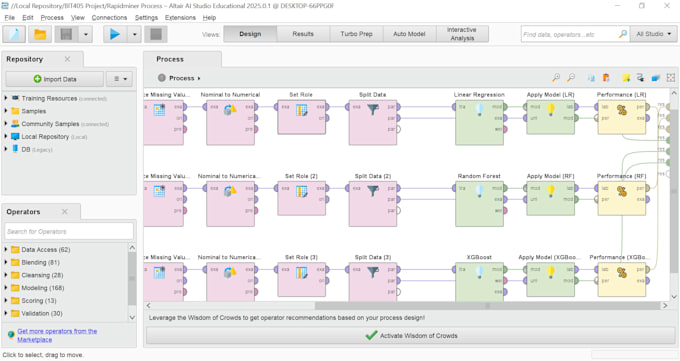Open the Process menu
Viewport: 680px width, 361px height.
pyautogui.click(x=52, y=18)
